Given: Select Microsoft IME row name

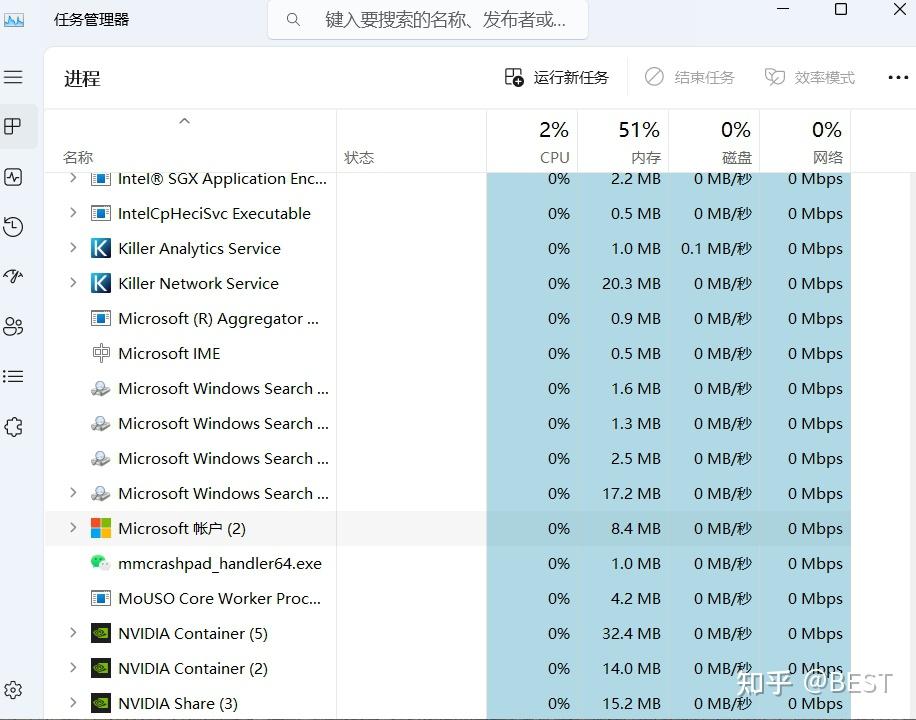Looking at the screenshot, I should (169, 354).
